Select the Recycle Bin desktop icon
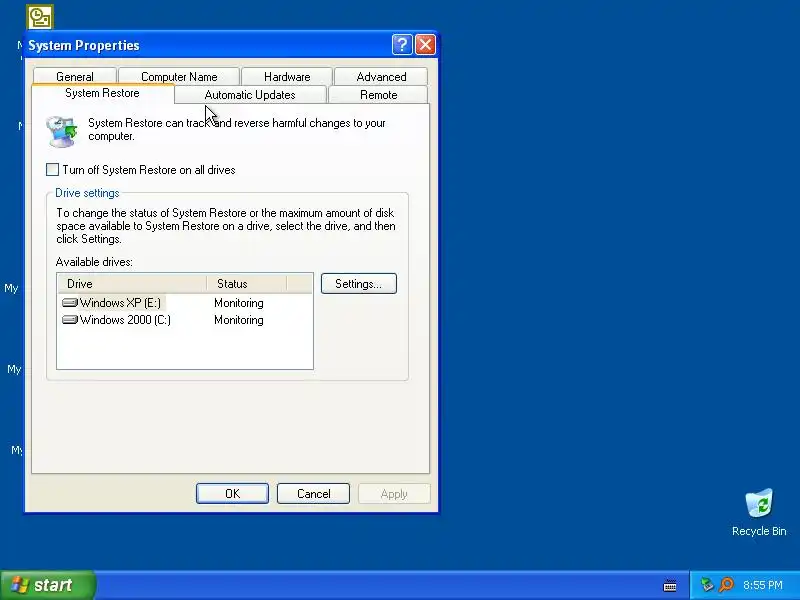Image resolution: width=800 pixels, height=600 pixels. (x=759, y=513)
